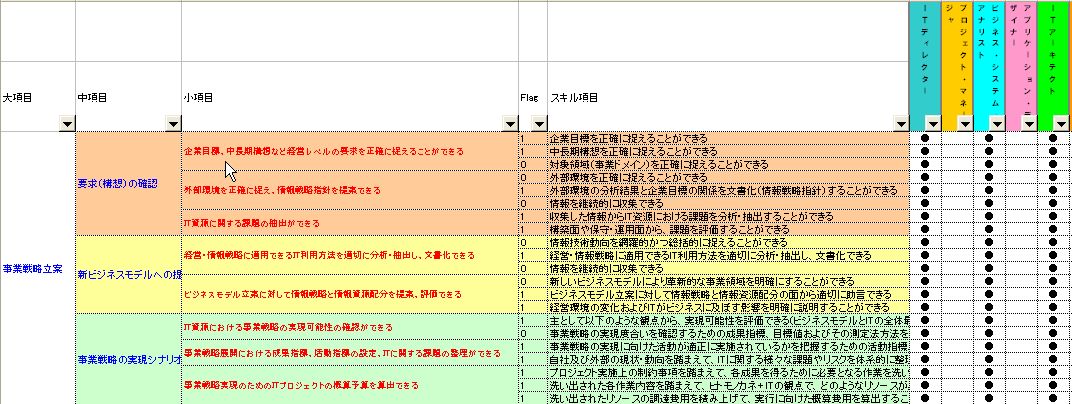
Task: Select skill 収集した情報からIT資源における課題を分析・抽出することができる
Action: click(x=728, y=216)
